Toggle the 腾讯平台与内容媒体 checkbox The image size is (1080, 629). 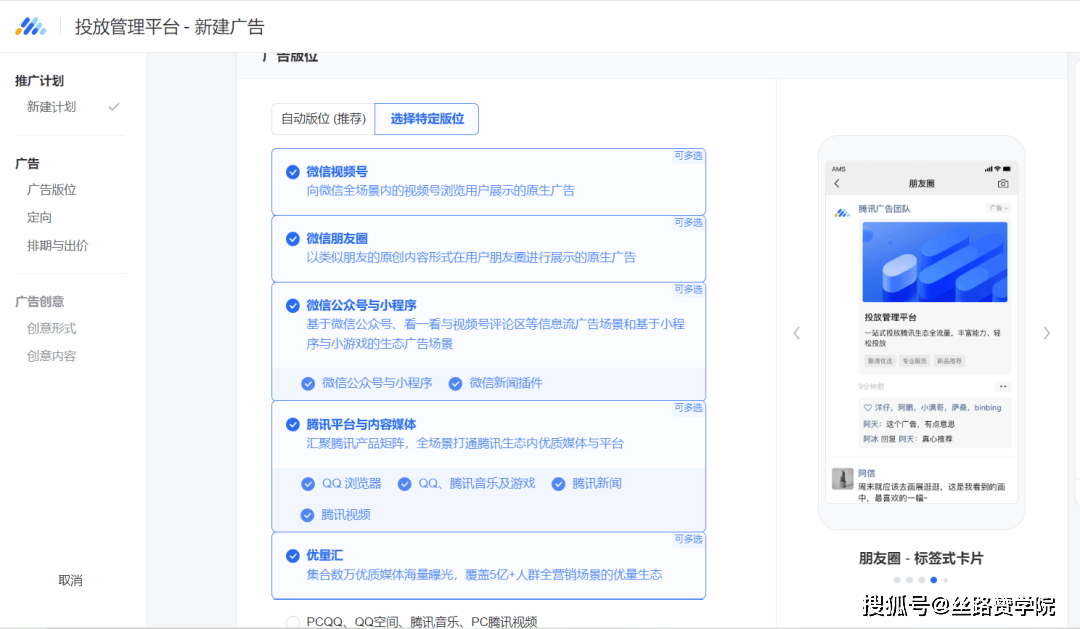pos(293,424)
